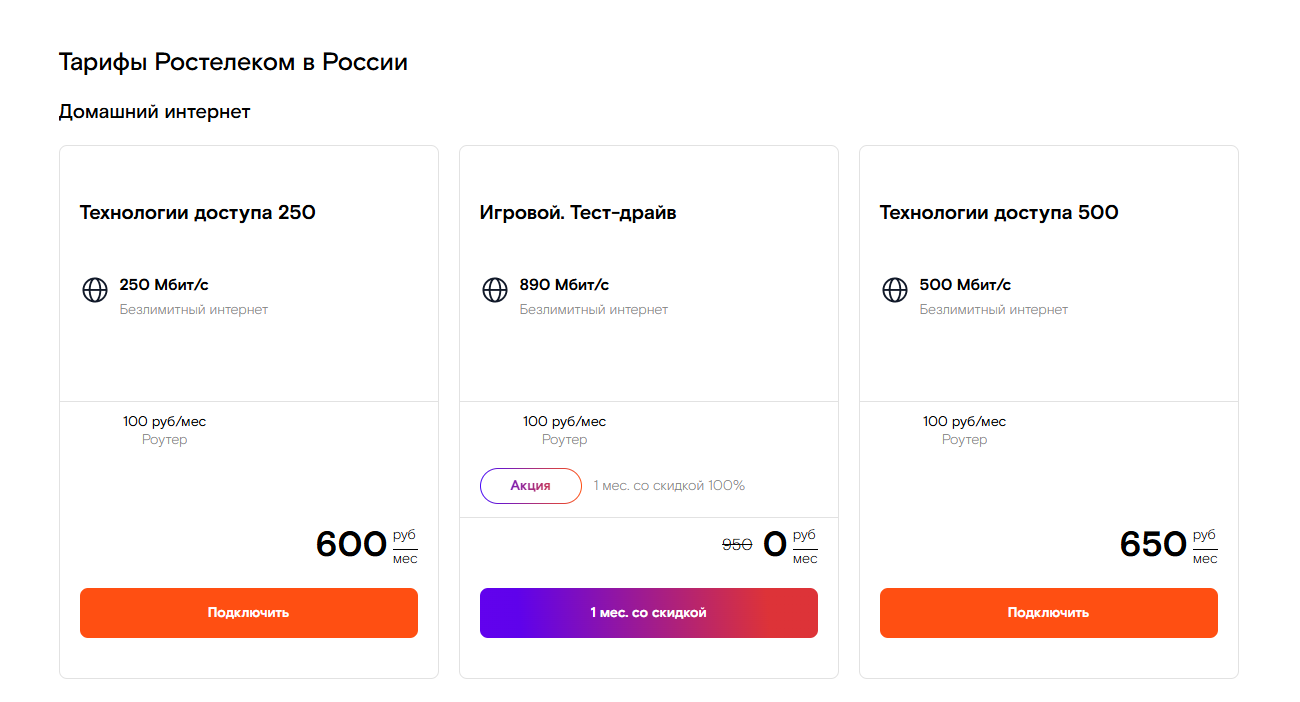The height and width of the screenshot is (702, 1300).
Task: Click the Тарифы Ростелеком в России heading
Action: (x=233, y=62)
